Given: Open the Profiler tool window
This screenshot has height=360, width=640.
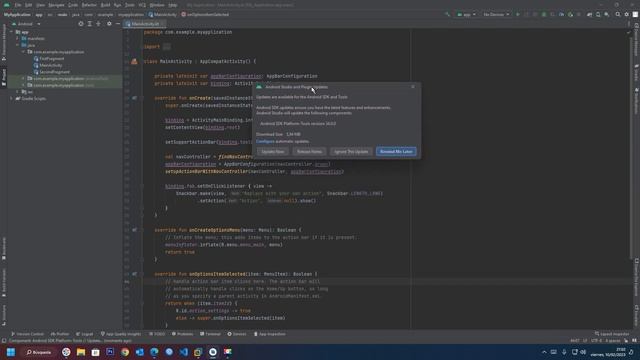Looking at the screenshot, I should click(60, 334).
